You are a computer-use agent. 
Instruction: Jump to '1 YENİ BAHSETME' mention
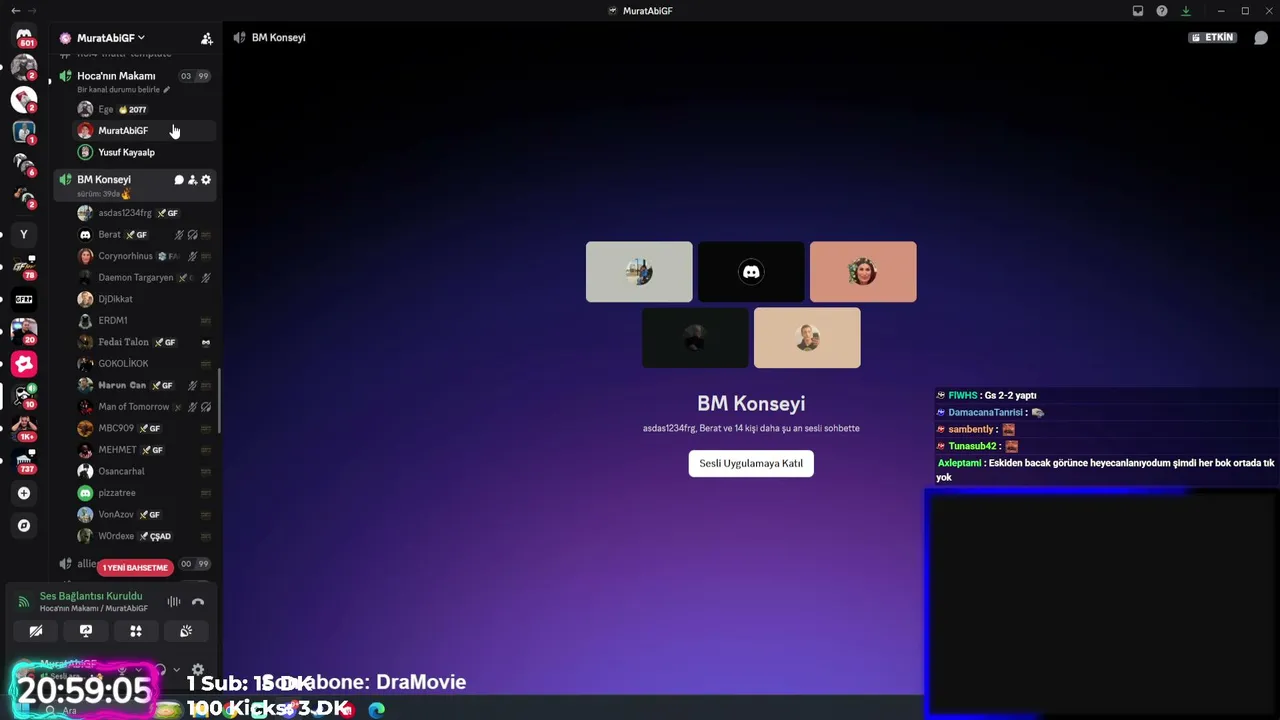coord(135,568)
